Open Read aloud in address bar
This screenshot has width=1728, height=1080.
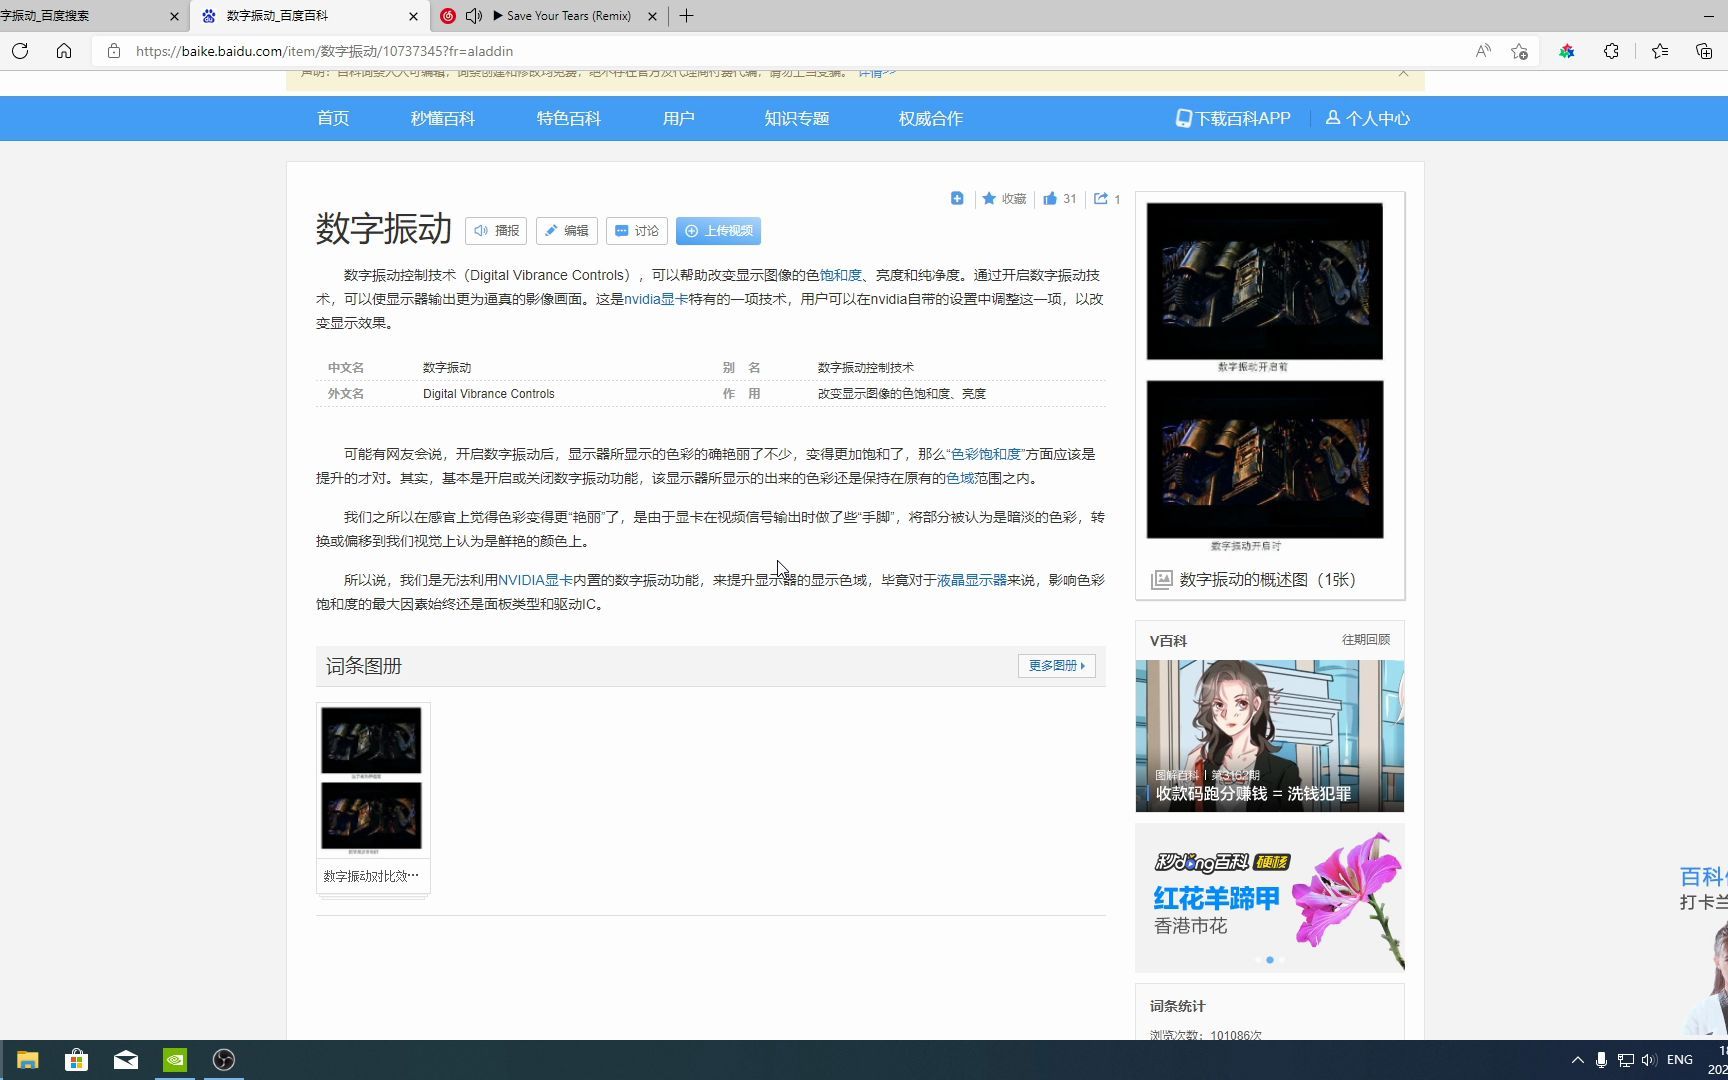pos(1483,51)
